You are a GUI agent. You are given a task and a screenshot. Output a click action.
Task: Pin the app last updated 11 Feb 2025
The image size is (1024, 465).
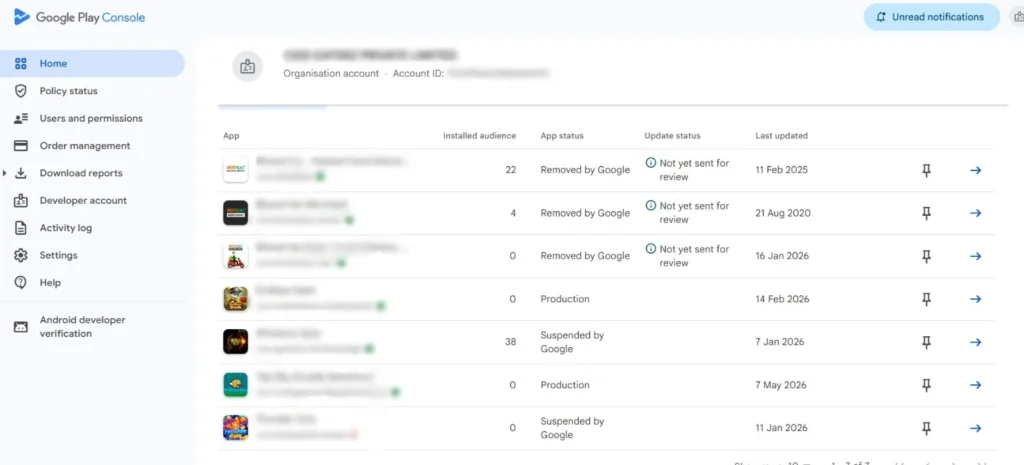[x=926, y=170]
